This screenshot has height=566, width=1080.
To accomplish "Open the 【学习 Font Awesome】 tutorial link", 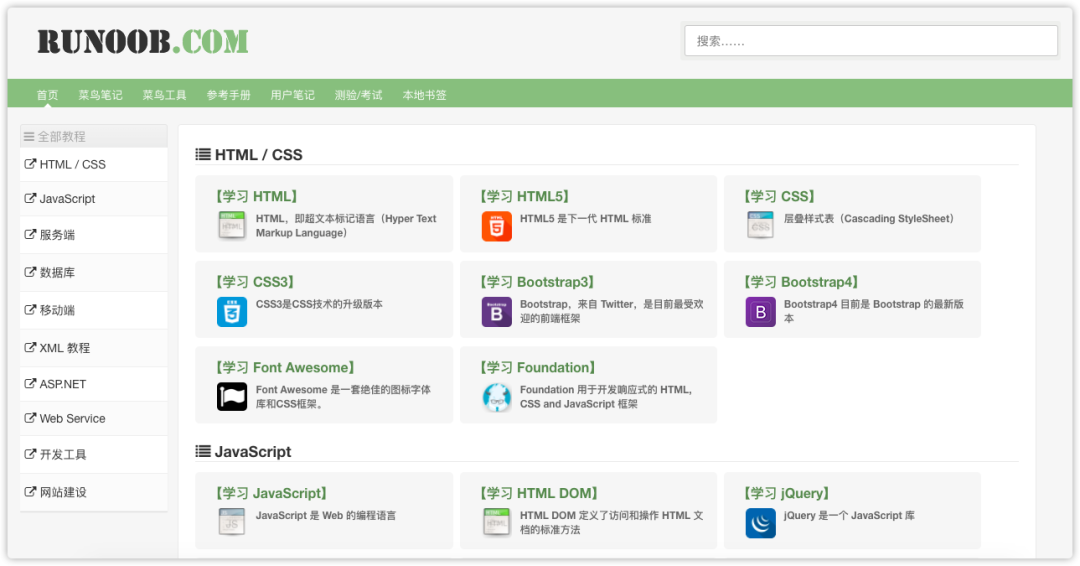I will click(285, 367).
